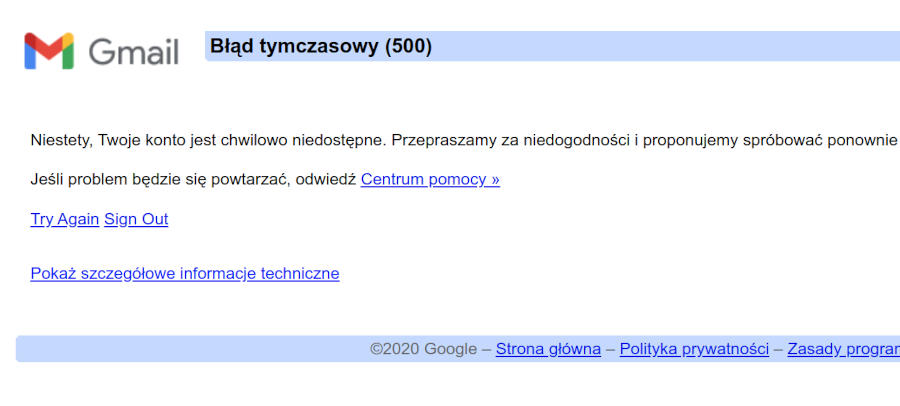Viewport: 900px width, 406px height.
Task: Click empty area of blue header bar
Action: click(x=660, y=46)
